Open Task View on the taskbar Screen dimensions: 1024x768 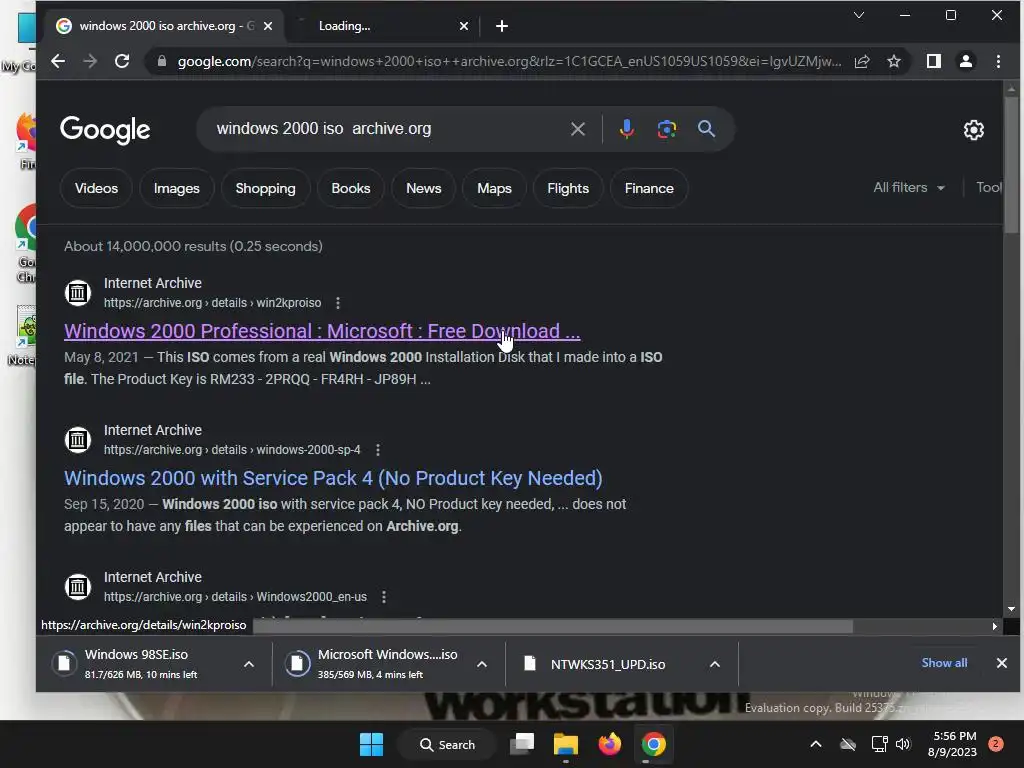click(522, 744)
